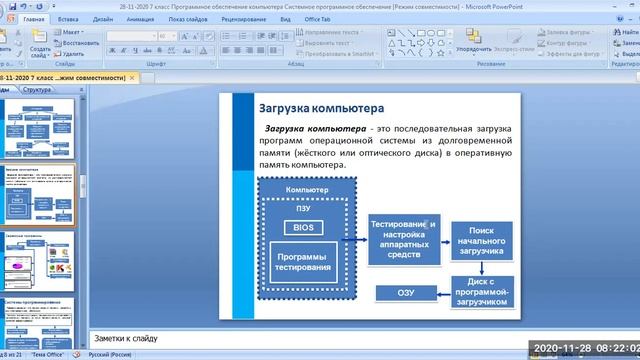Open the Вставка ribbon tab

click(x=68, y=19)
